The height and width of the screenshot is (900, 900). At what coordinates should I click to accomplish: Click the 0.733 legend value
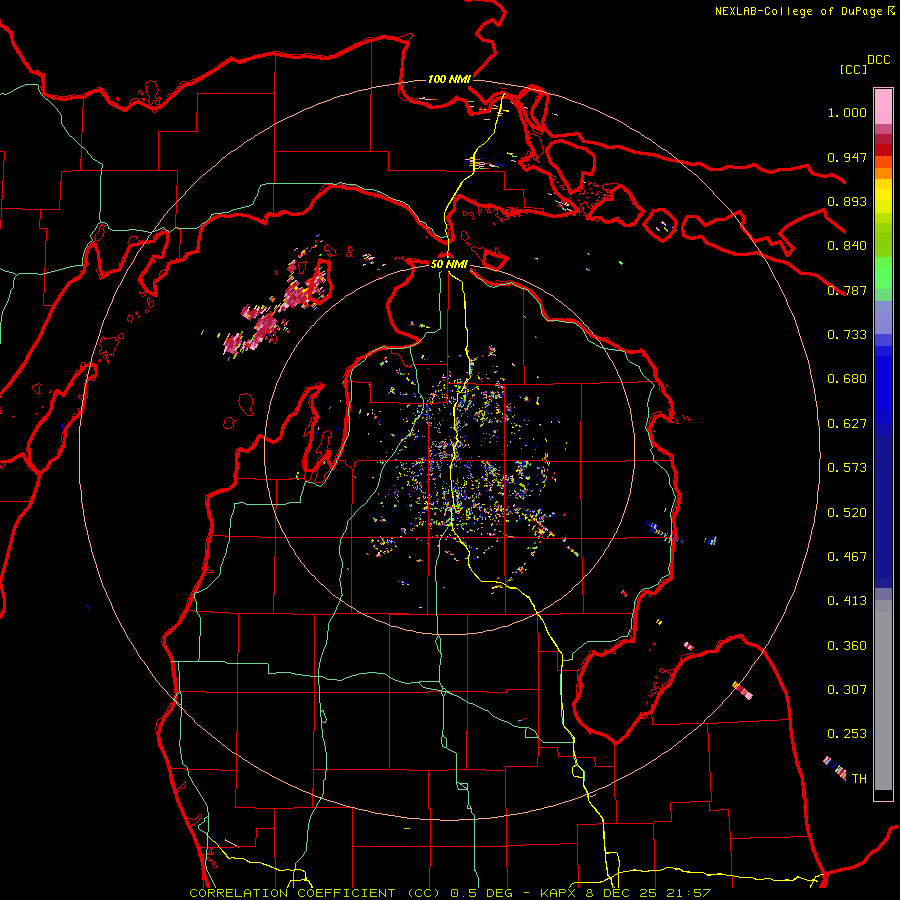pos(847,335)
